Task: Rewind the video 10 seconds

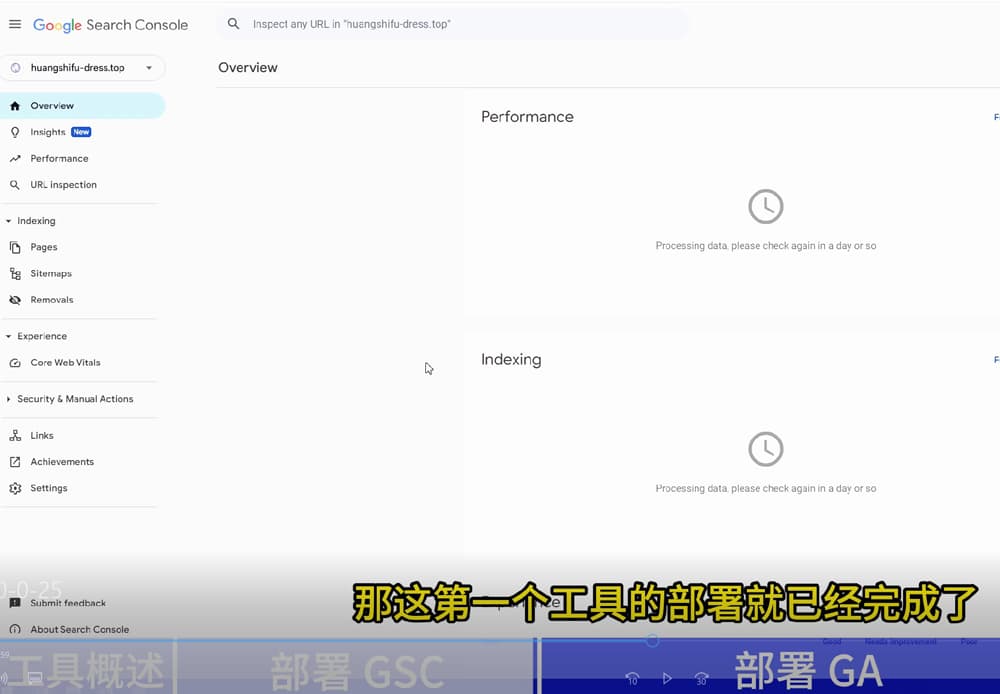Action: point(632,678)
